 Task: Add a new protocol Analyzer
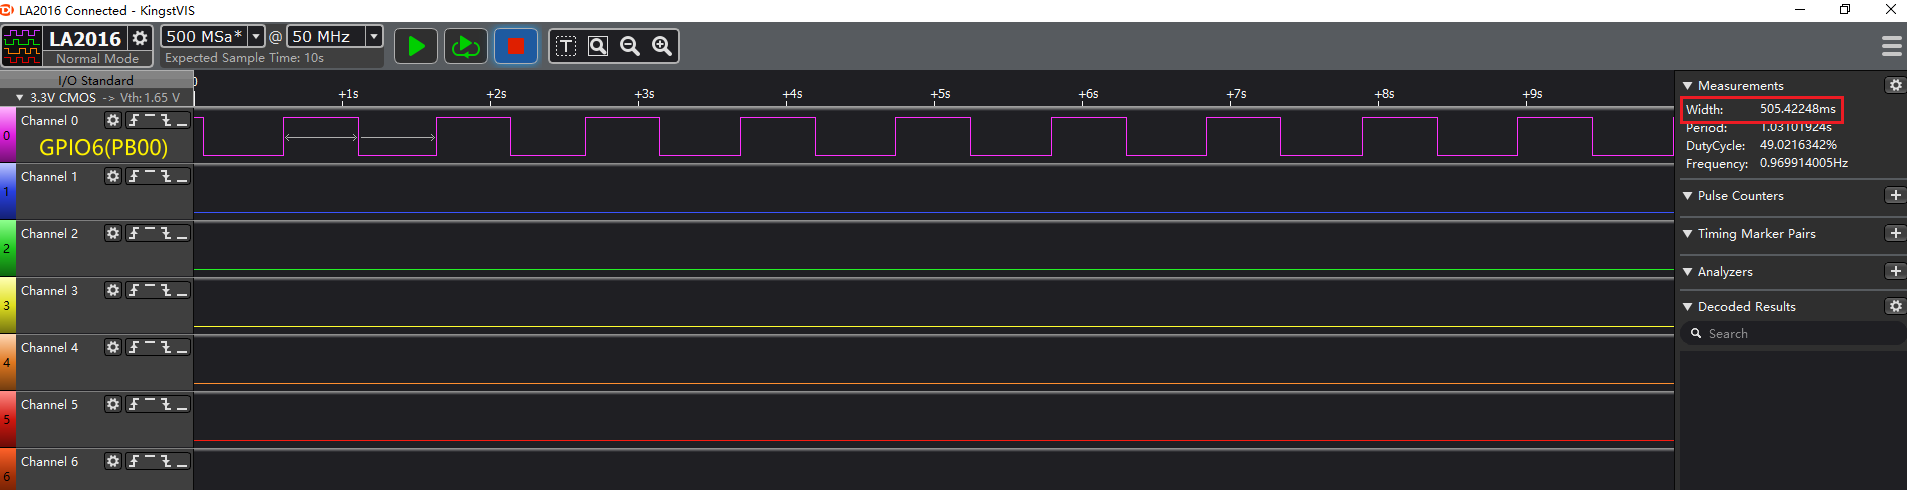pyautogui.click(x=1895, y=271)
